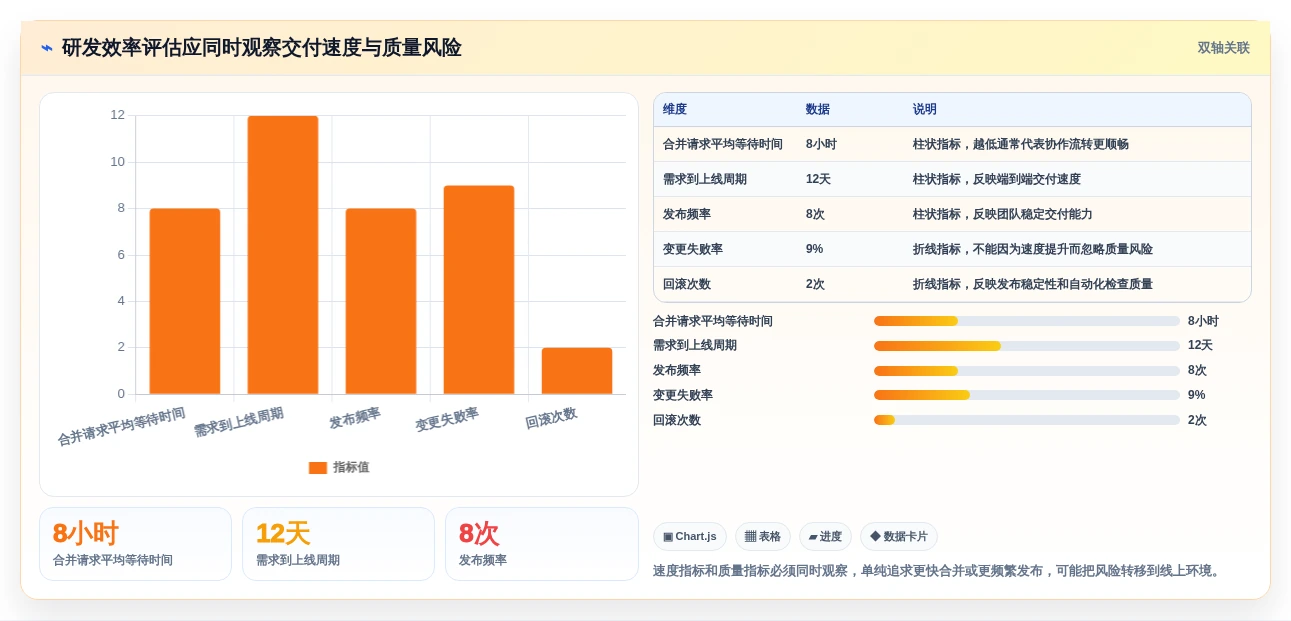Click the 回滚次数 bar in chart
The width and height of the screenshot is (1291, 621).
577,371
